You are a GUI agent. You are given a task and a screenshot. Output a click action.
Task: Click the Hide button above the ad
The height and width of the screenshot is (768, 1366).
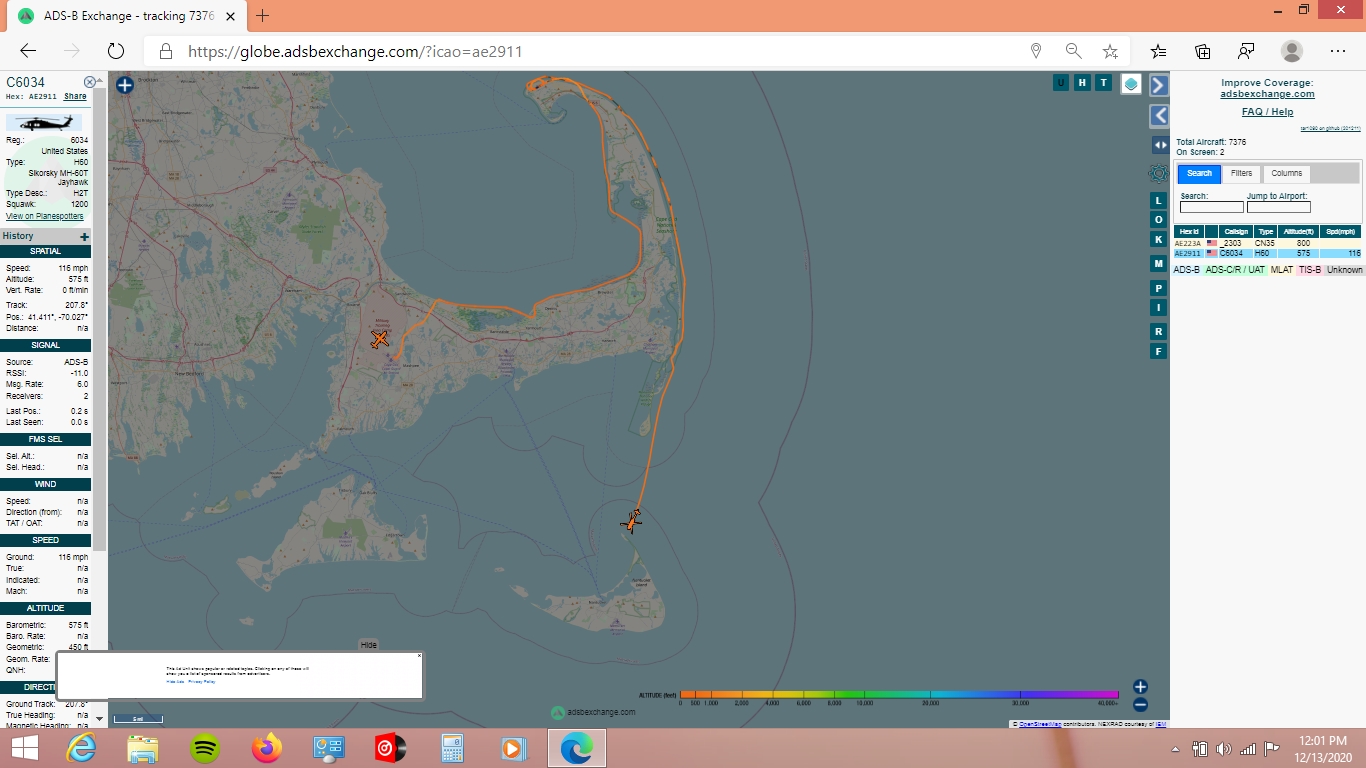pyautogui.click(x=369, y=645)
